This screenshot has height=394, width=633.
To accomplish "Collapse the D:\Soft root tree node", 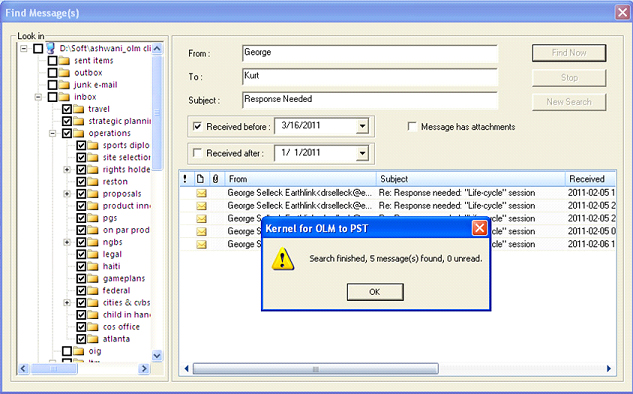I will pos(24,48).
